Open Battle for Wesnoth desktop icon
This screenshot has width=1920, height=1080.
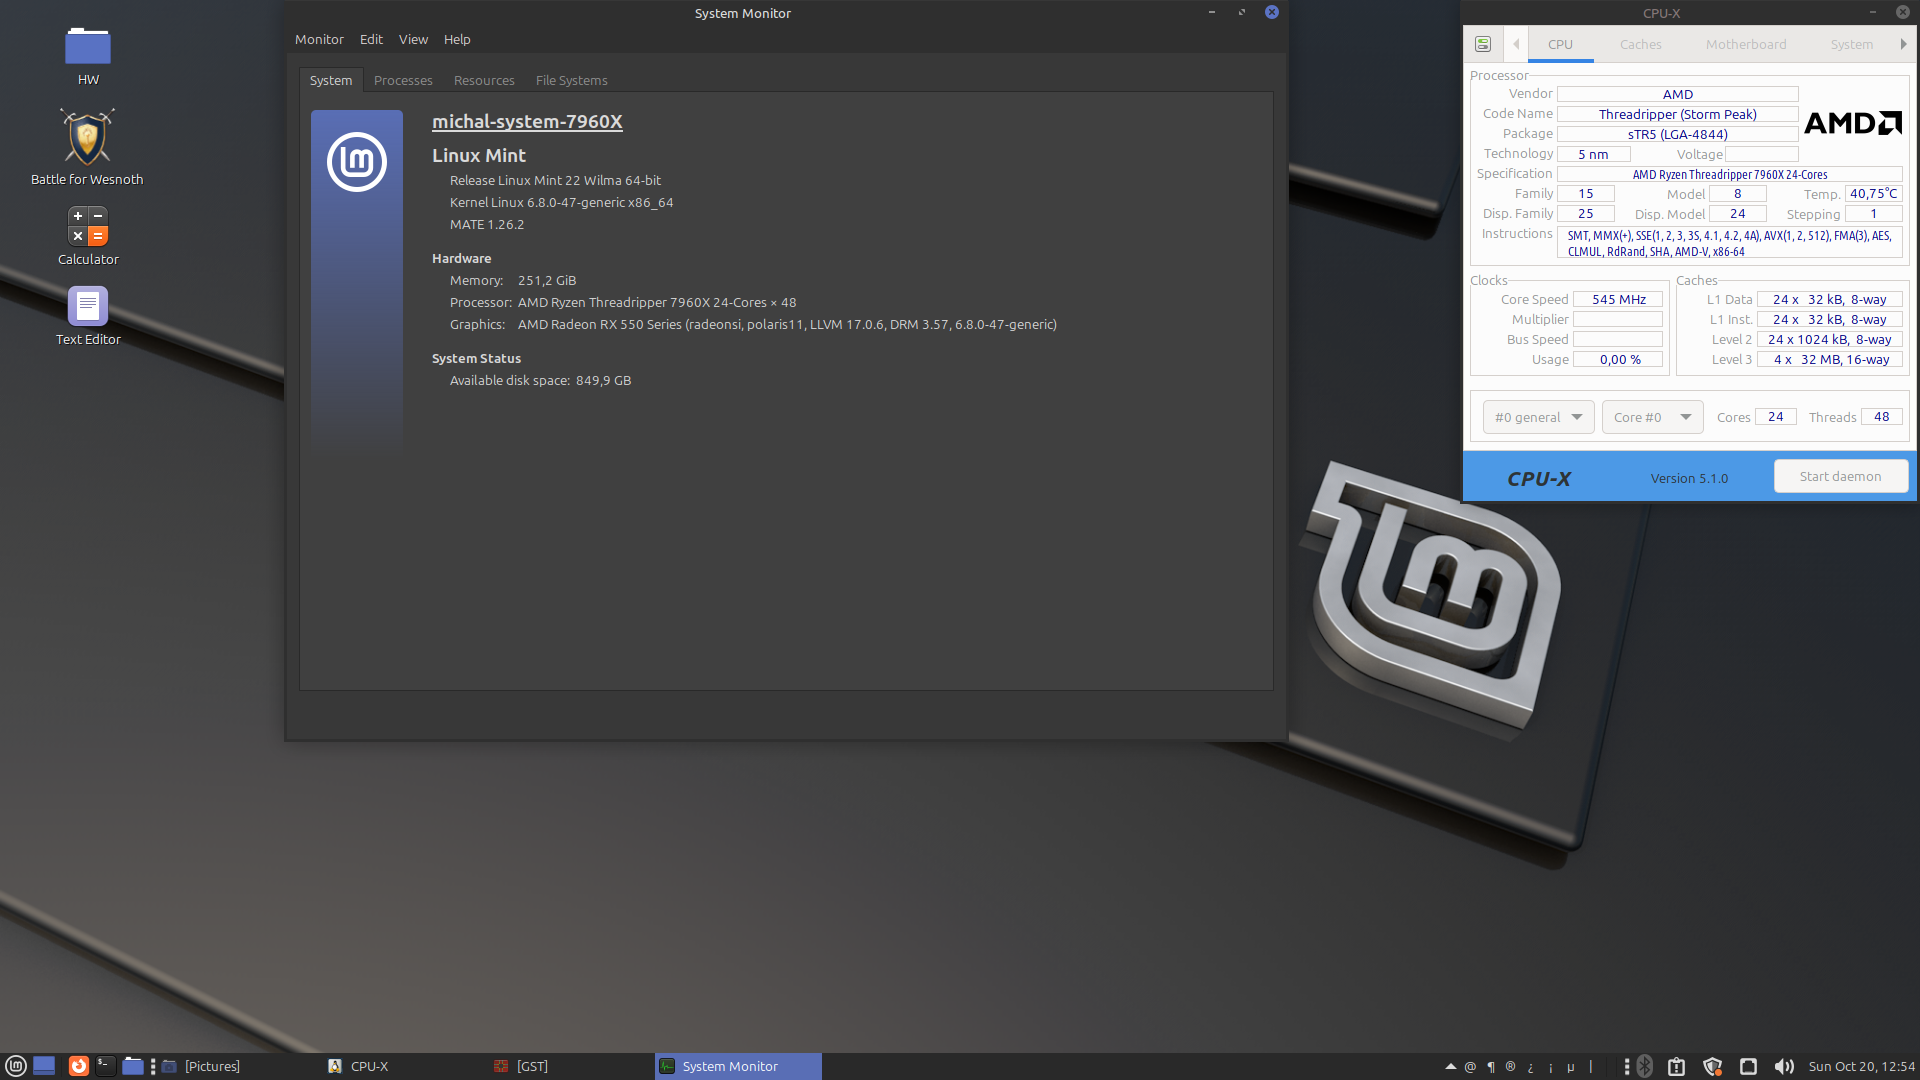[x=87, y=137]
